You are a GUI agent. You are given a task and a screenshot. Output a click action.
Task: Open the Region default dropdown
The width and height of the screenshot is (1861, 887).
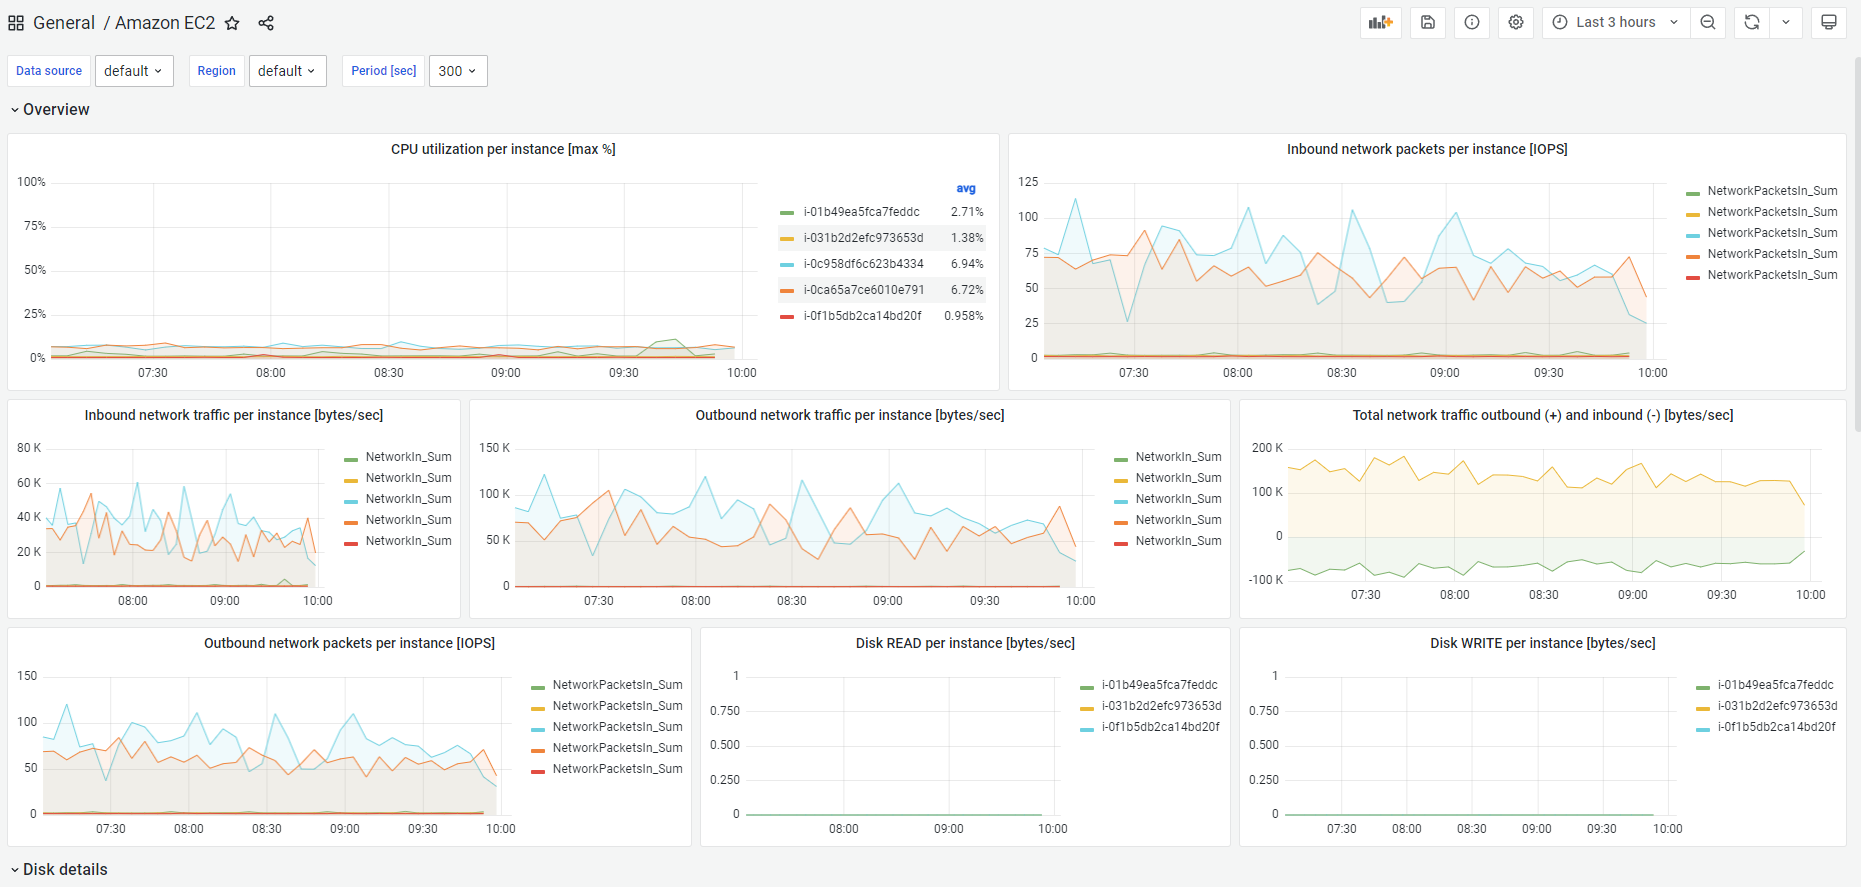tap(288, 71)
